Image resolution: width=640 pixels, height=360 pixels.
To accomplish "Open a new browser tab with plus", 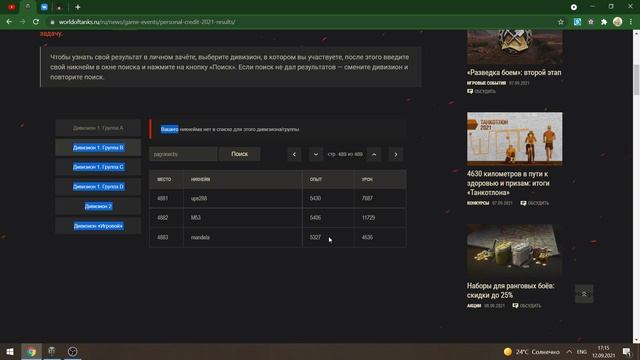I will 78,7.
